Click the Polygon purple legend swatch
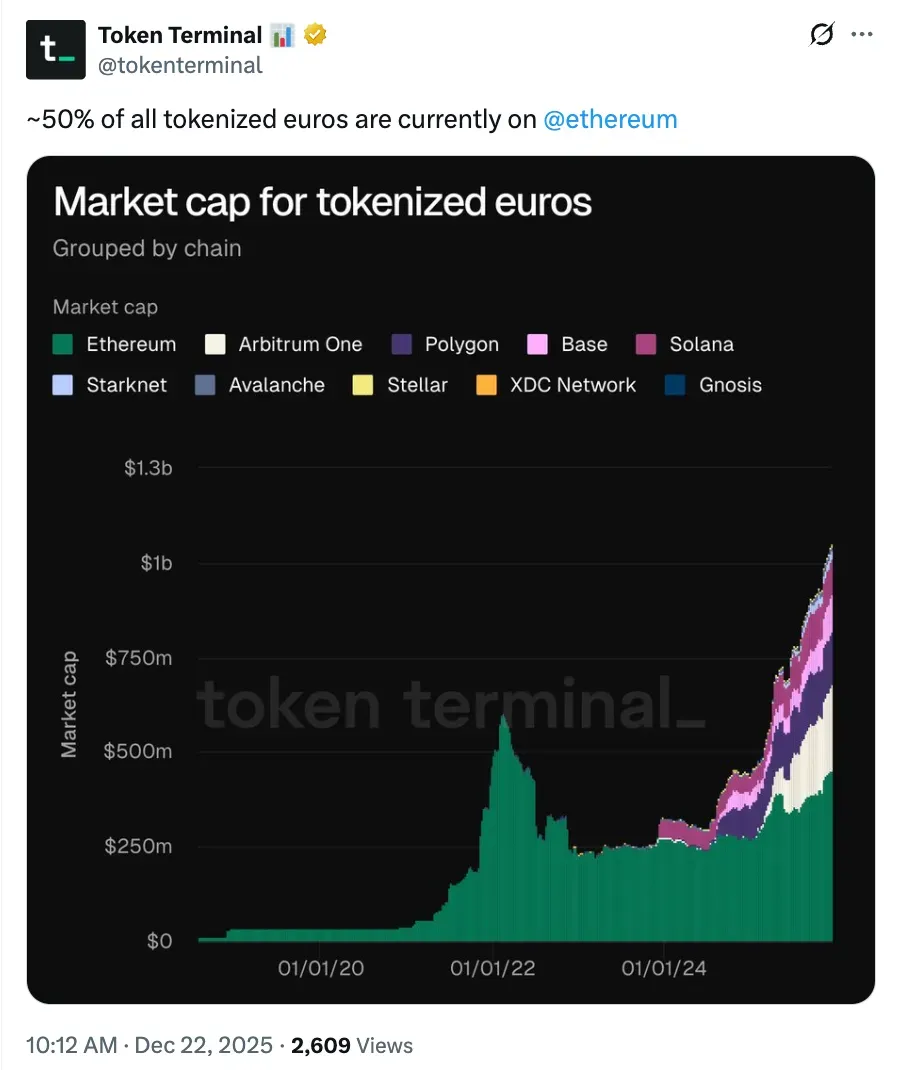 point(401,345)
